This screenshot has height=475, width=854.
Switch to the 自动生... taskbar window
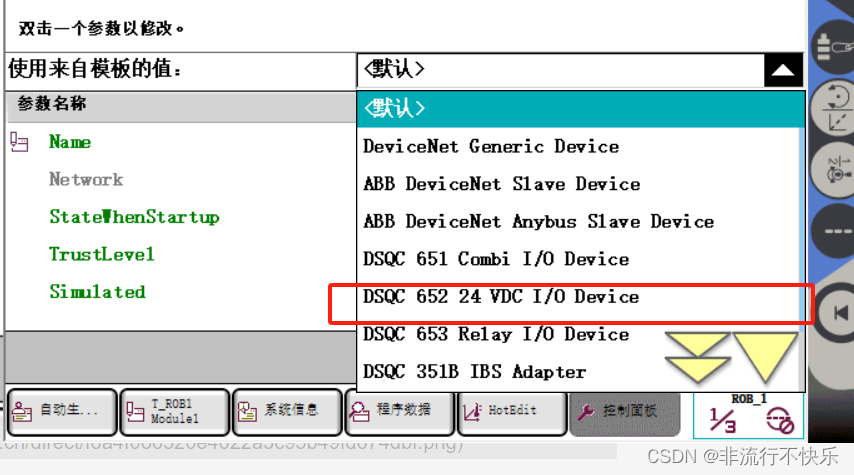(x=62, y=412)
